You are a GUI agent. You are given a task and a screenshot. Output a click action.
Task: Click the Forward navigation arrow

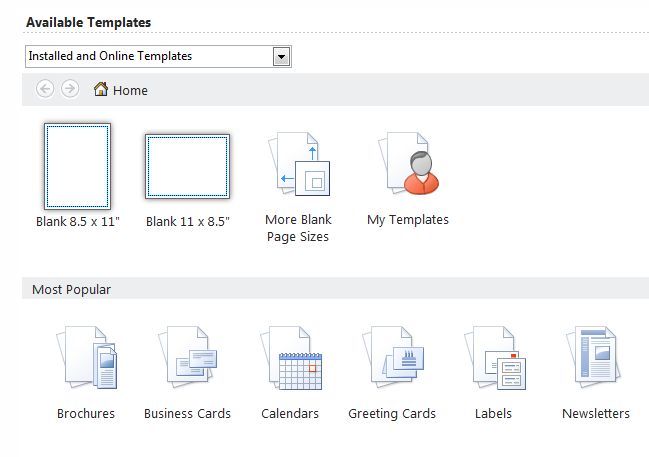pos(70,89)
